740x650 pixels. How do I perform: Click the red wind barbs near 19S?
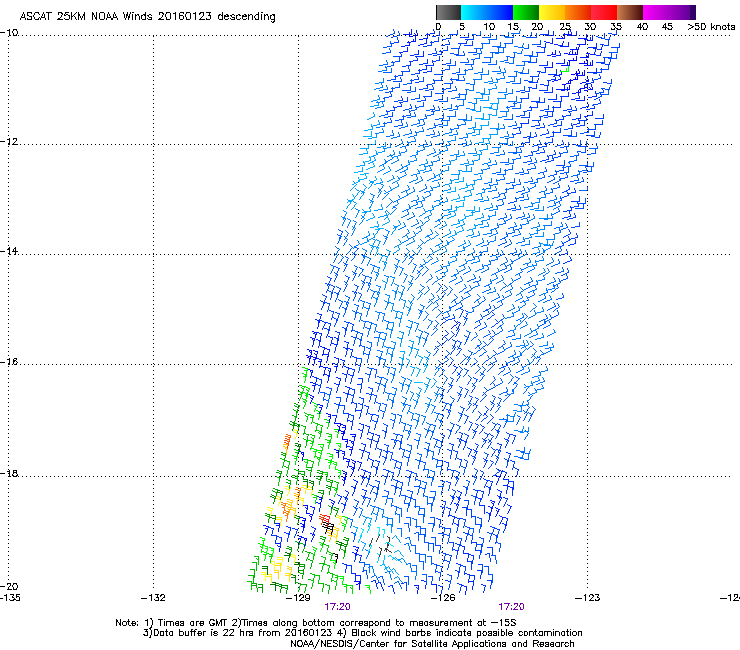325,519
